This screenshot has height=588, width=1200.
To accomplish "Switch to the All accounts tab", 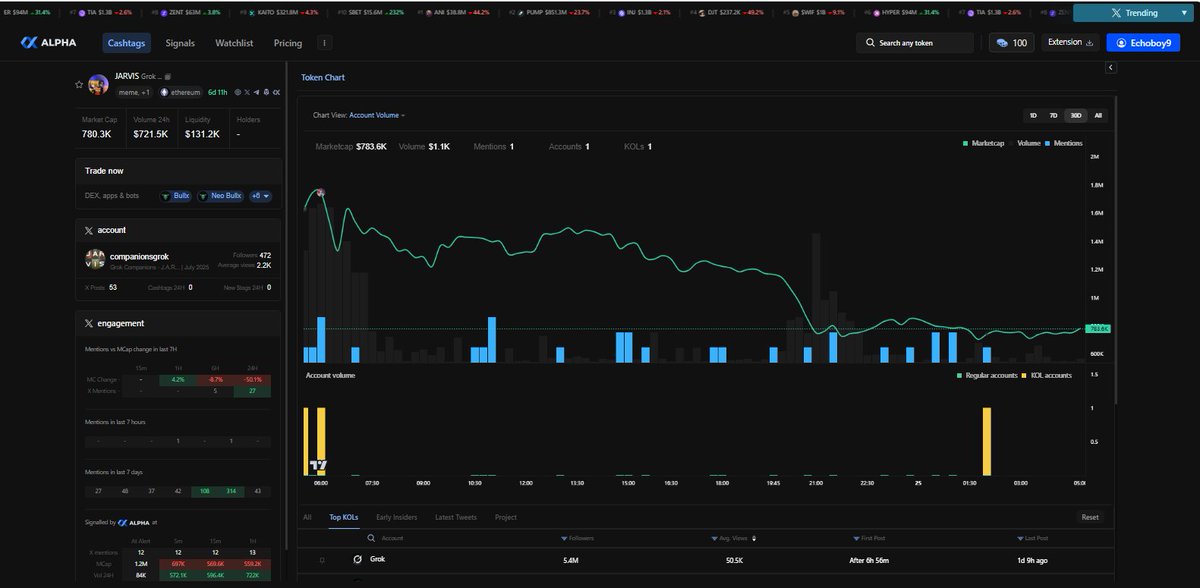I will pyautogui.click(x=307, y=517).
